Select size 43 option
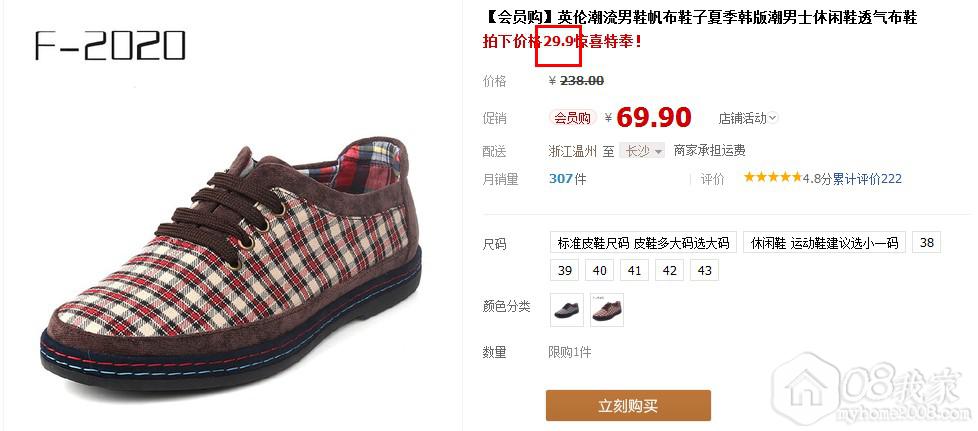978x431 pixels. pyautogui.click(x=704, y=271)
